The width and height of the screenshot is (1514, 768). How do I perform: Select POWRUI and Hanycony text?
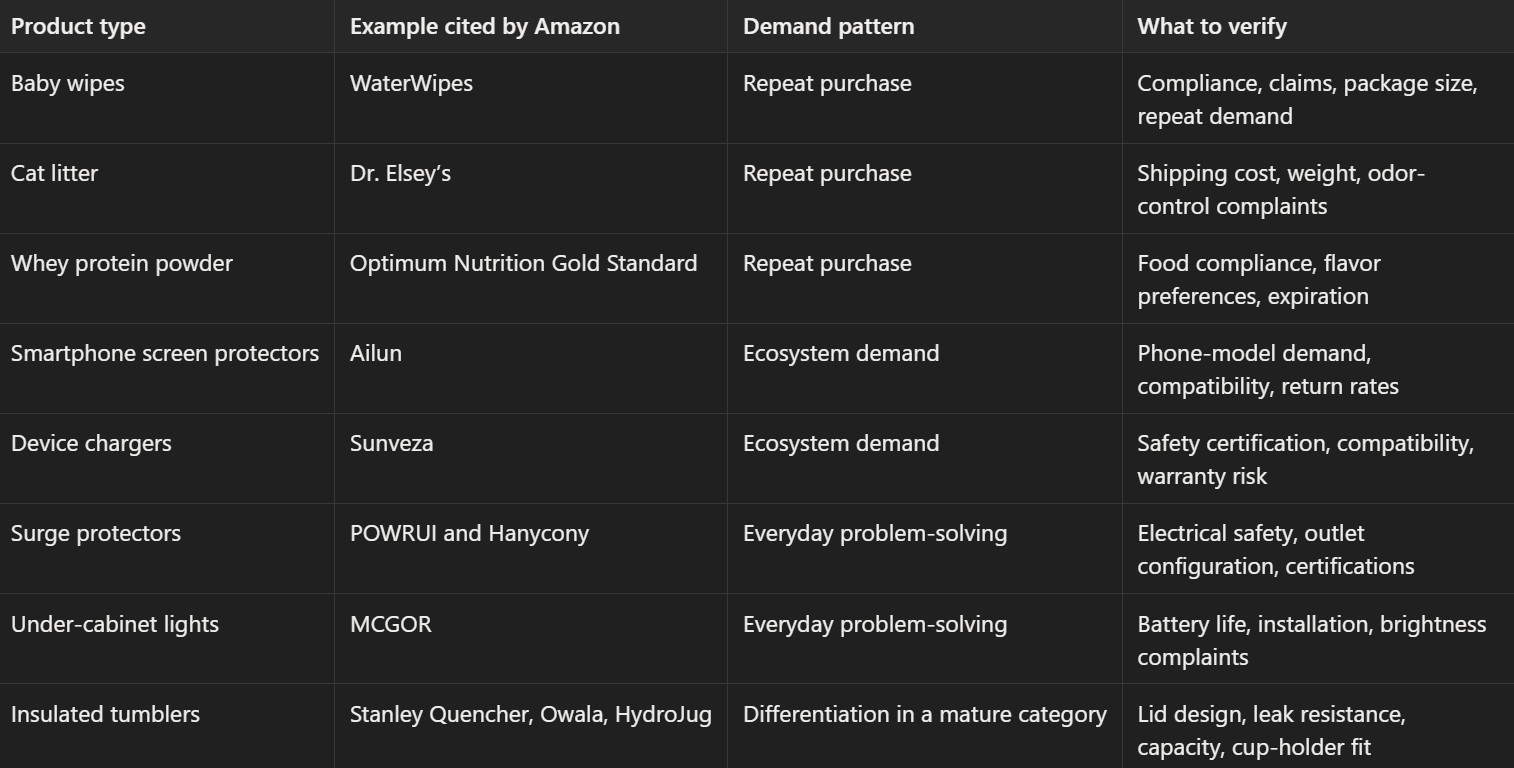click(x=469, y=533)
